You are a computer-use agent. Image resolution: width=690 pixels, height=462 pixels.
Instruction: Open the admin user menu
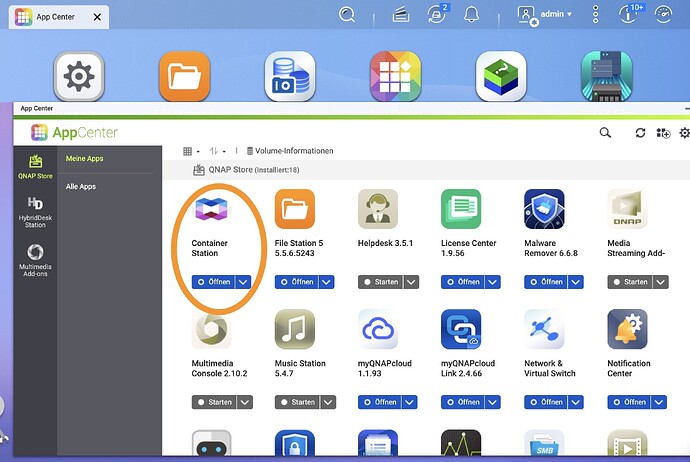545,15
